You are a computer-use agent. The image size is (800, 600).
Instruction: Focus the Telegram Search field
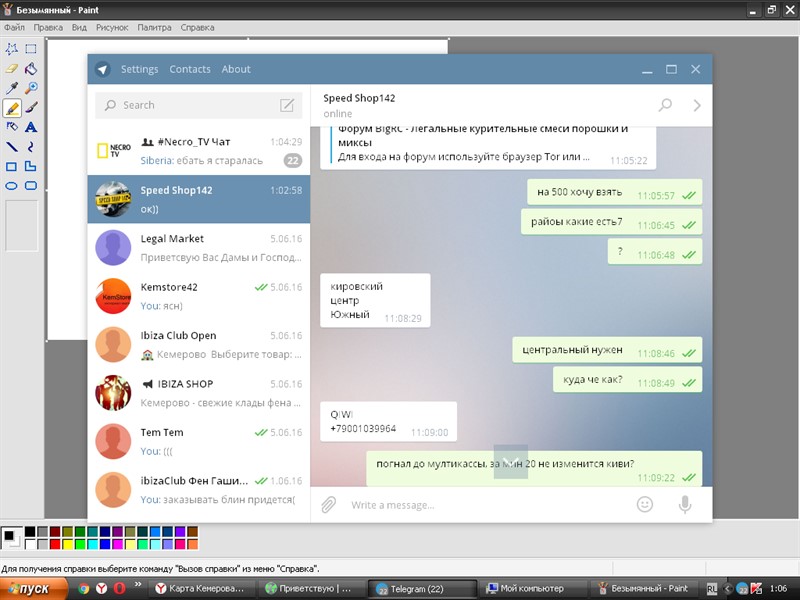[x=199, y=105]
